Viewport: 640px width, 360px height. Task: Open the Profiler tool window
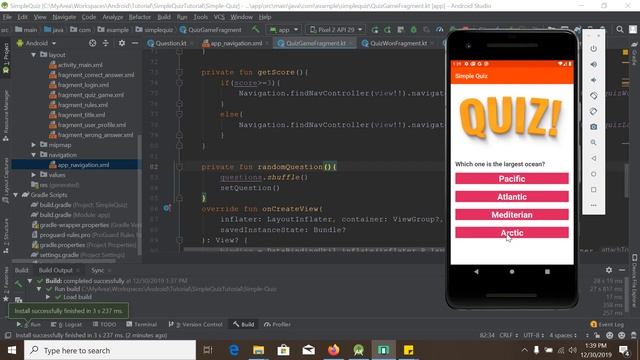click(x=277, y=324)
